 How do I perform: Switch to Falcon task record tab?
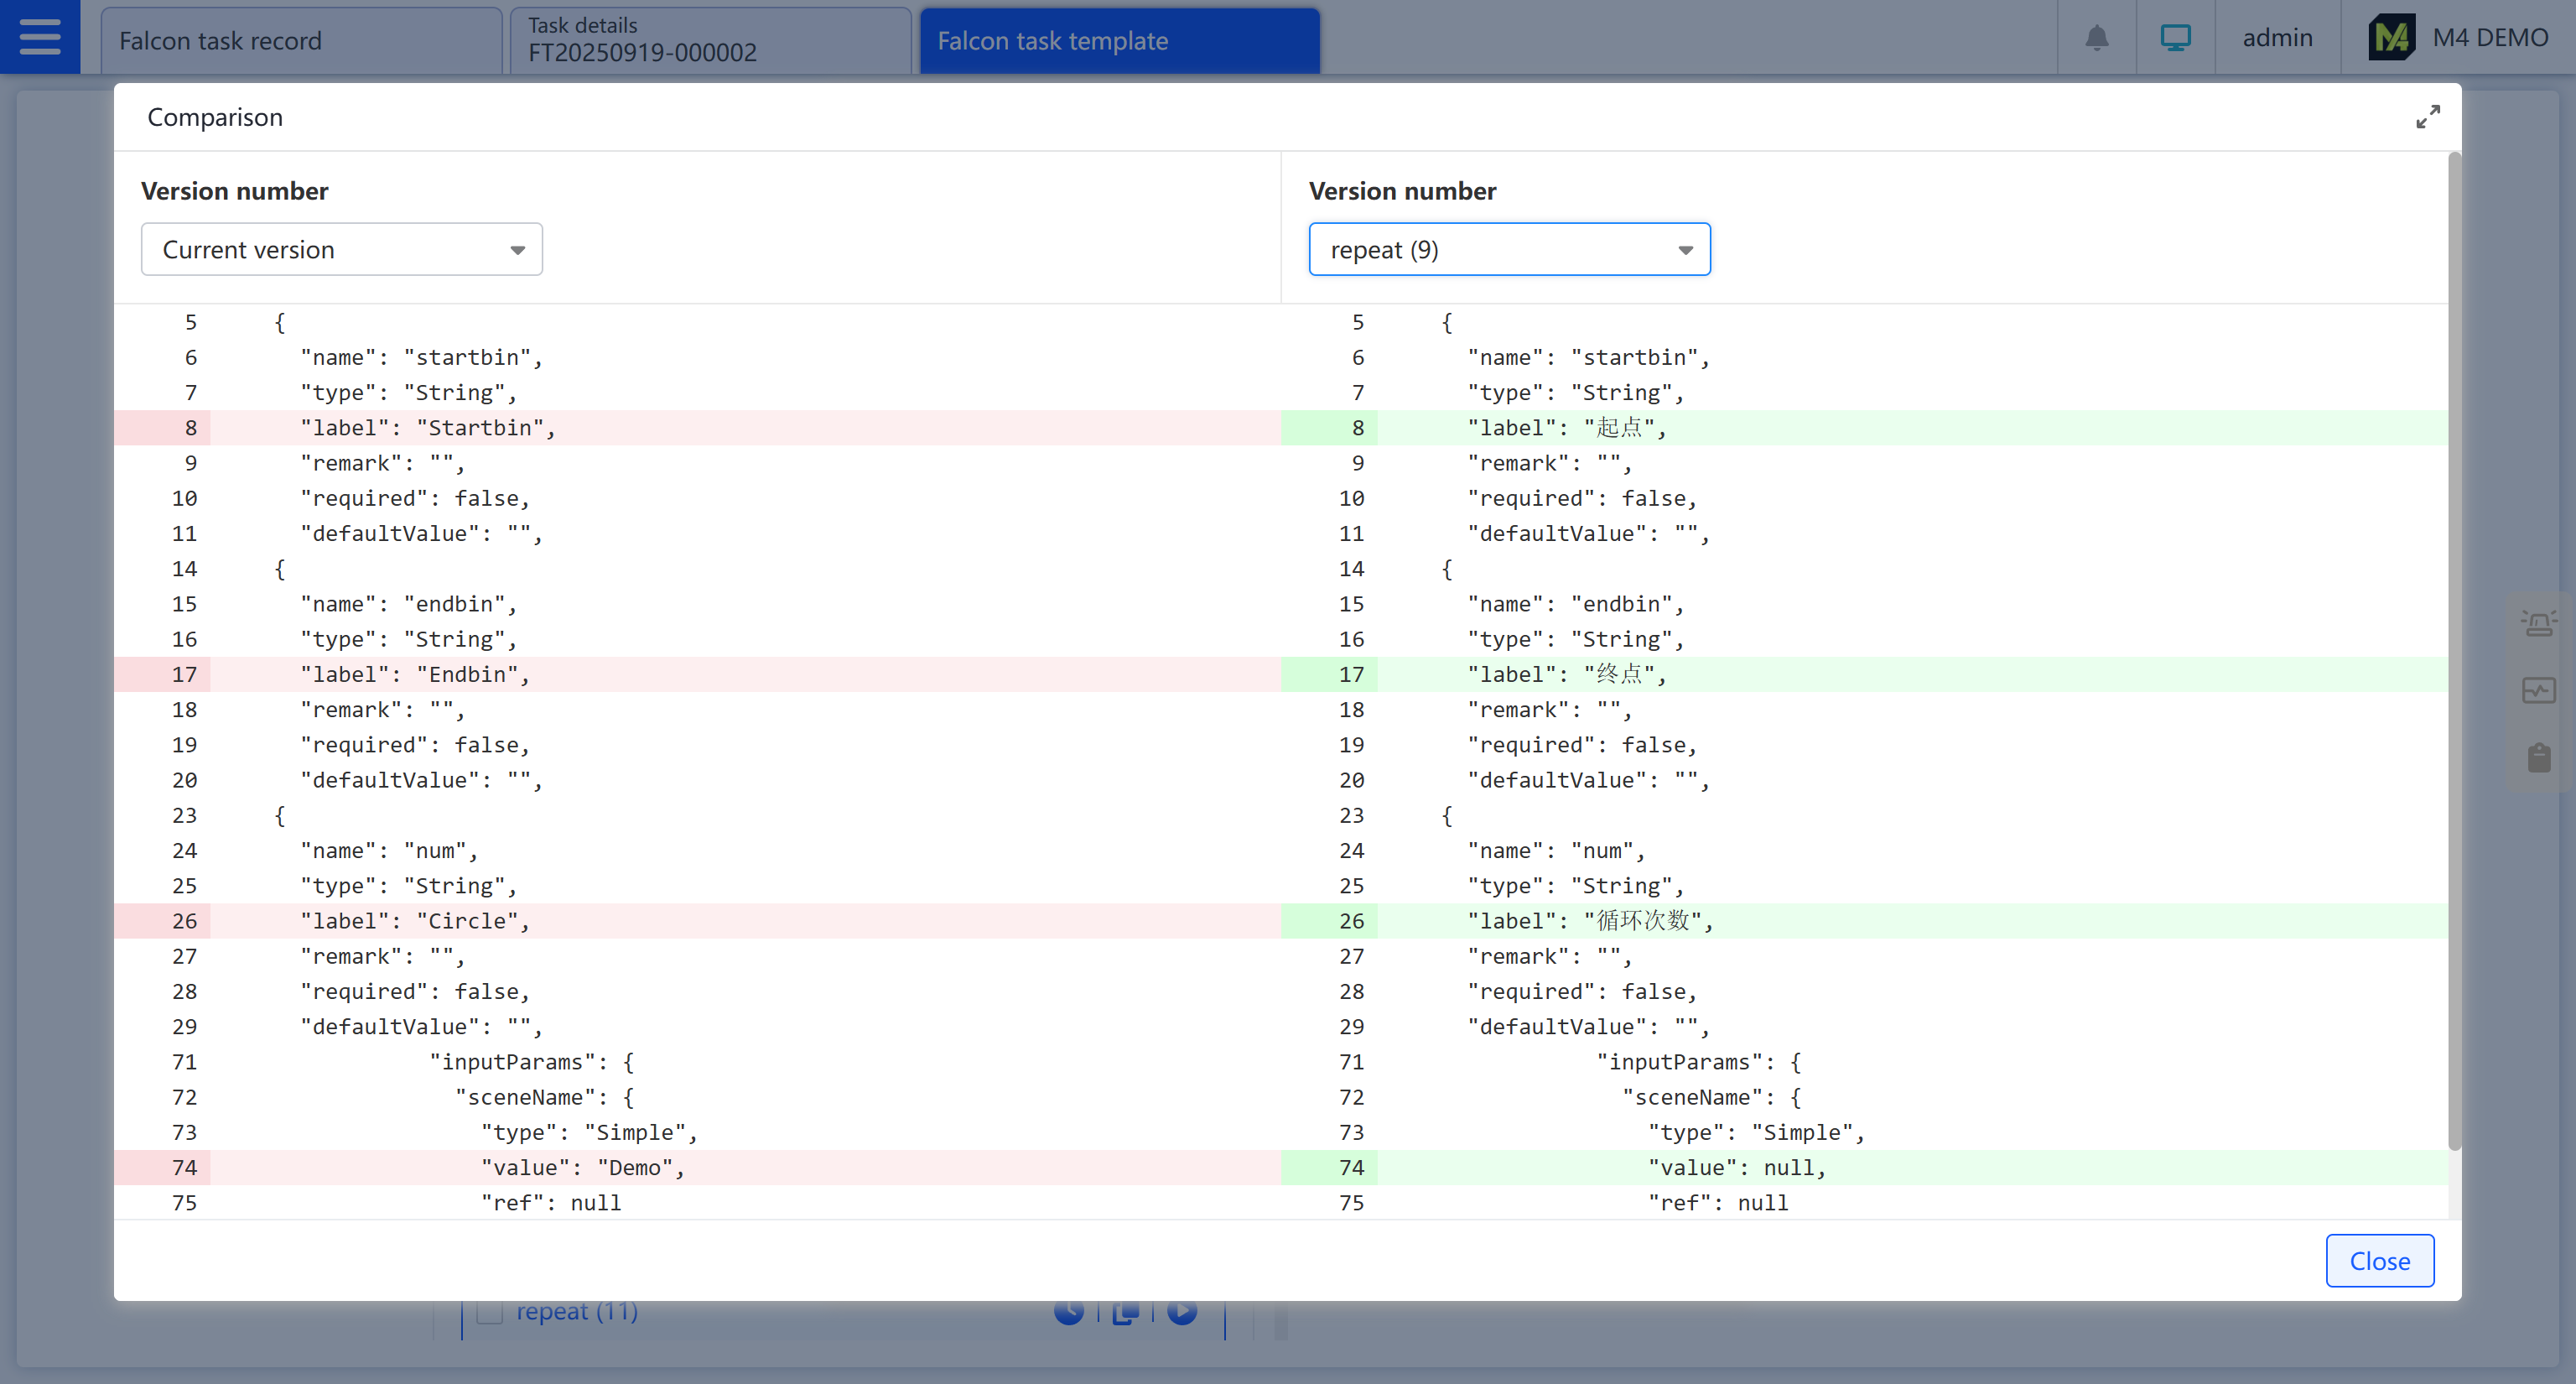coord(300,41)
